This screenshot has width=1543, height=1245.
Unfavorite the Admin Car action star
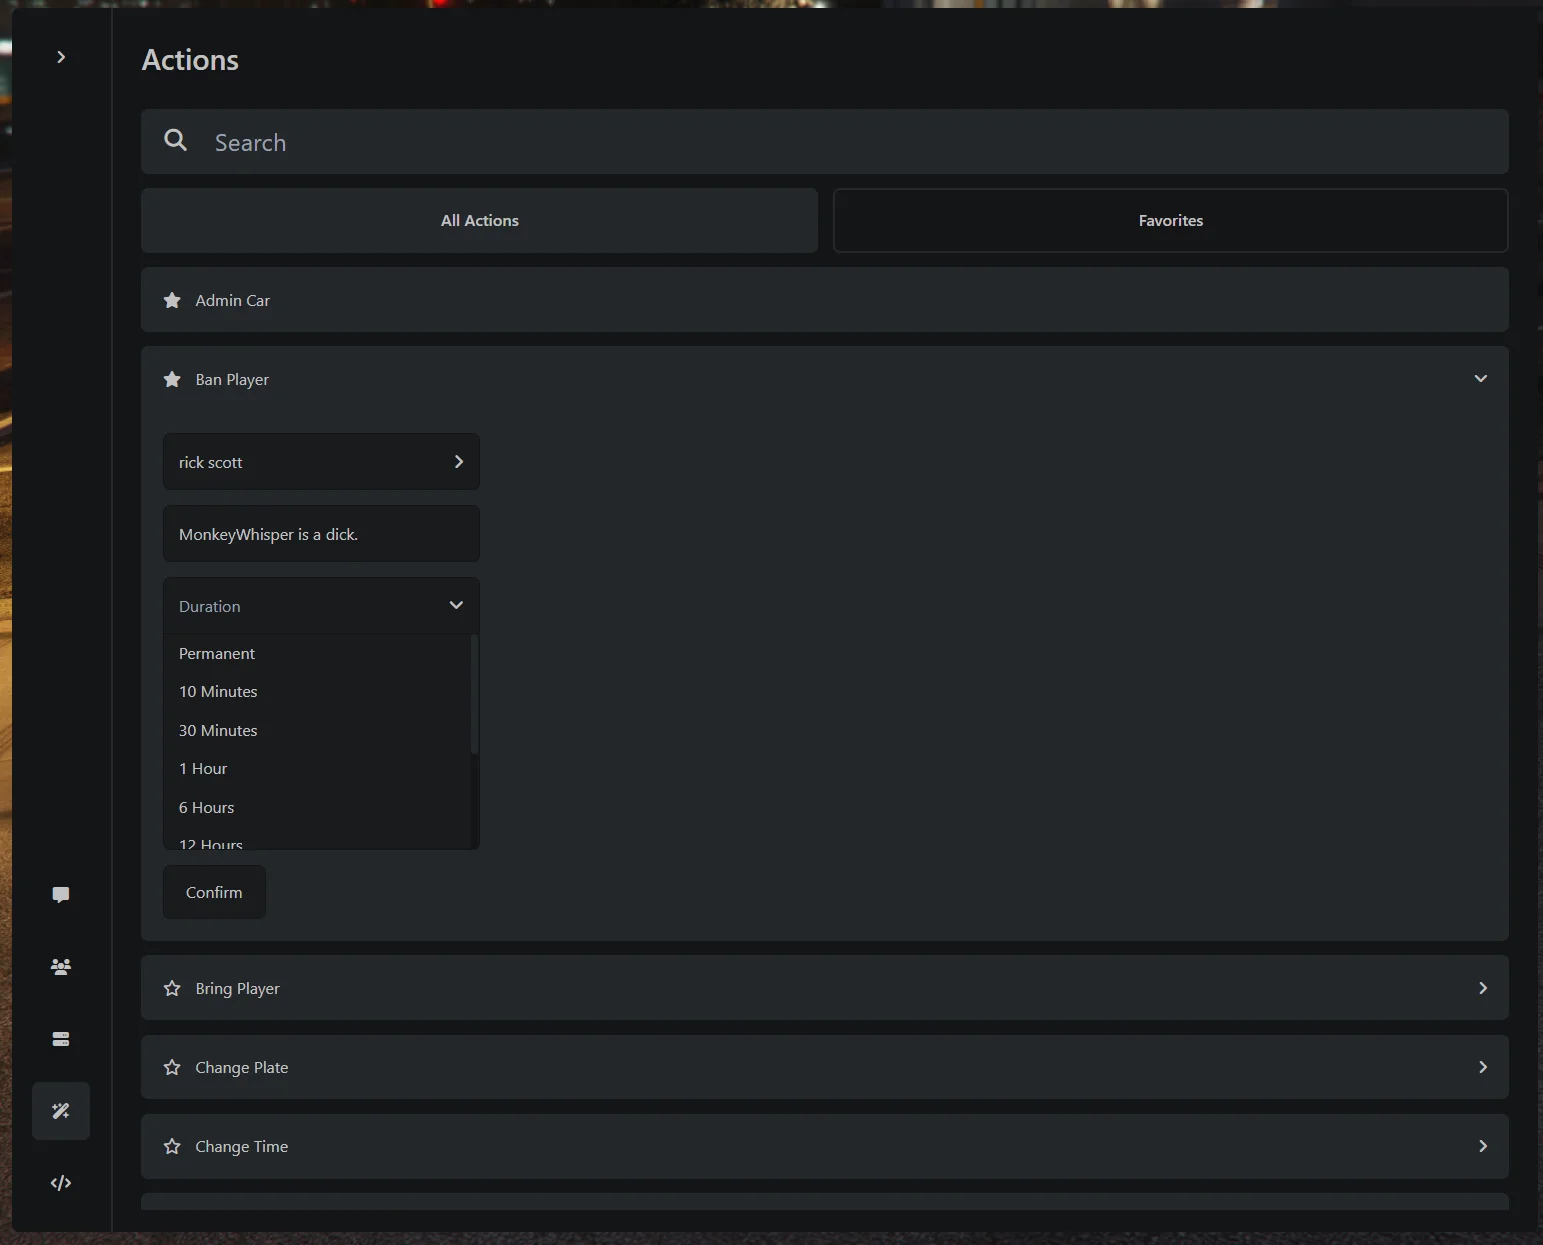(x=172, y=300)
